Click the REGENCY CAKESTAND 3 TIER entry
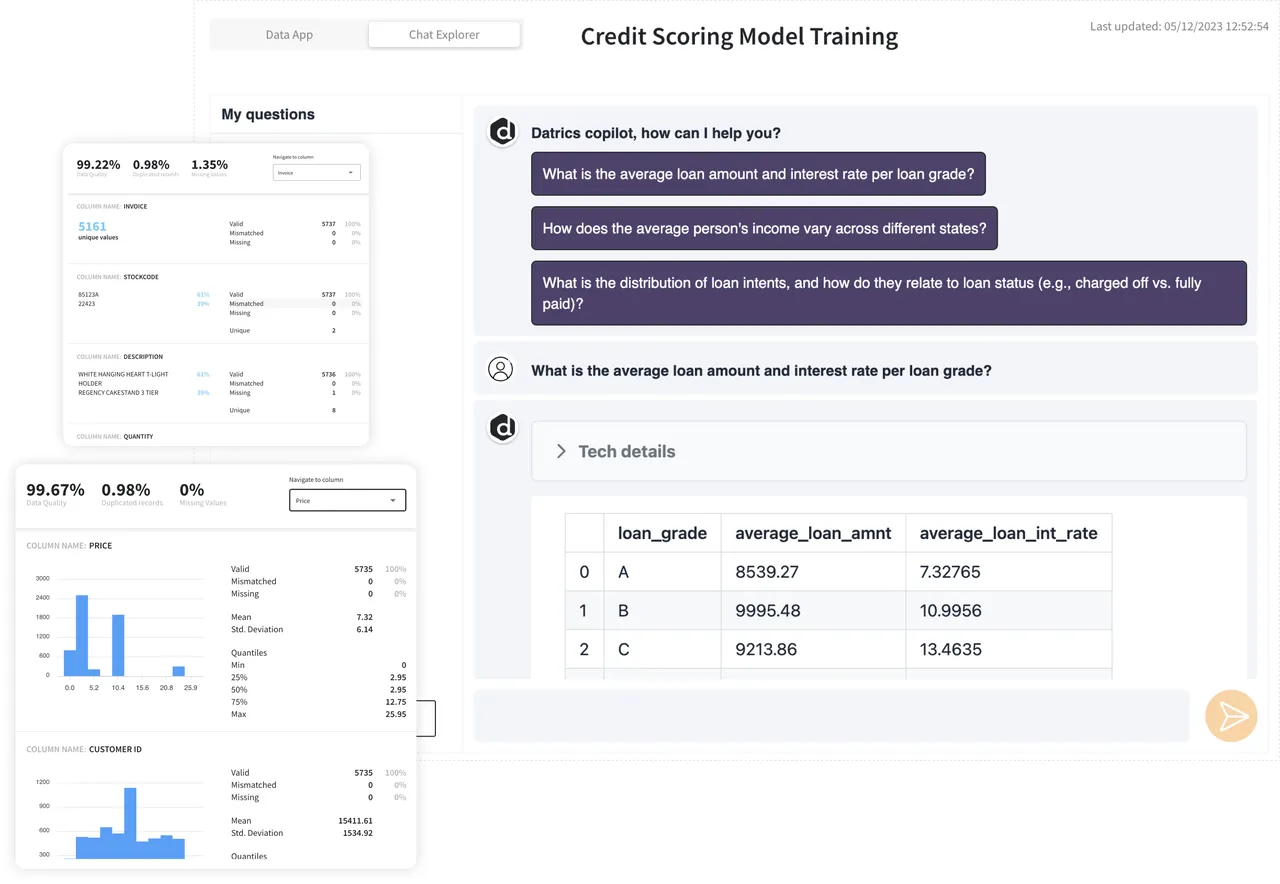 pos(118,393)
